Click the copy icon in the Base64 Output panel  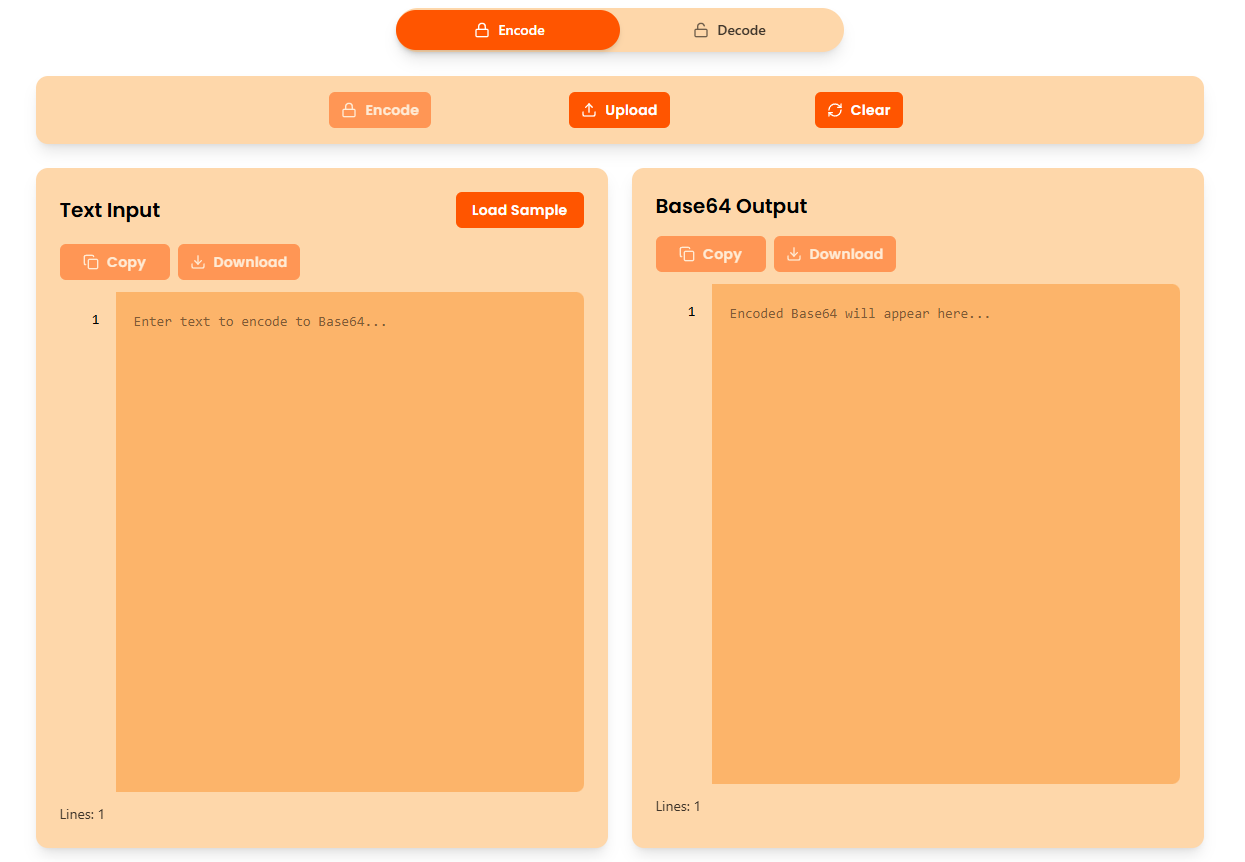point(689,253)
